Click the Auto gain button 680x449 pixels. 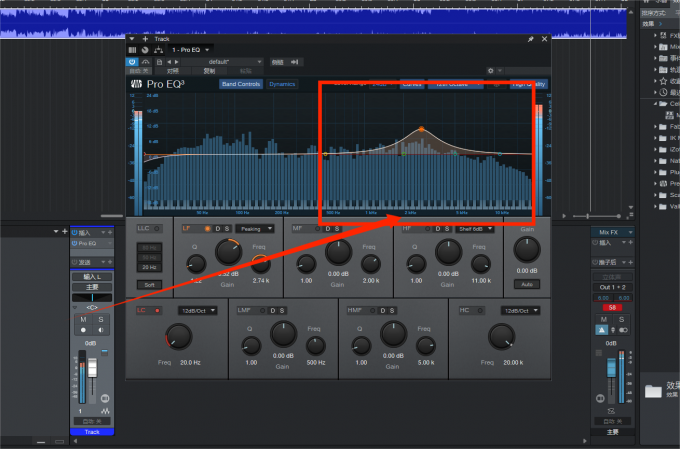pyautogui.click(x=527, y=284)
